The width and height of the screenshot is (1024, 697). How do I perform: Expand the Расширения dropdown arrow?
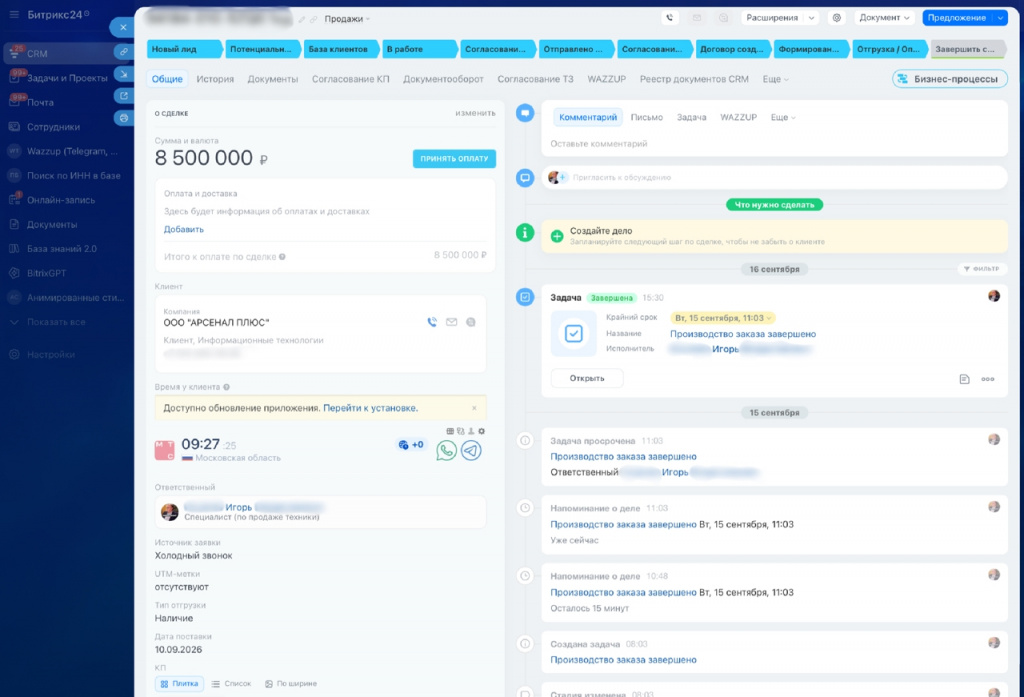coord(812,18)
